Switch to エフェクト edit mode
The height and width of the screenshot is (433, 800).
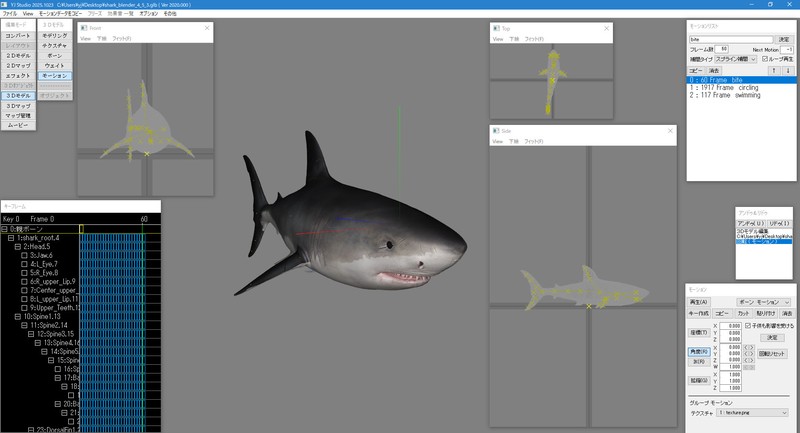[x=18, y=75]
